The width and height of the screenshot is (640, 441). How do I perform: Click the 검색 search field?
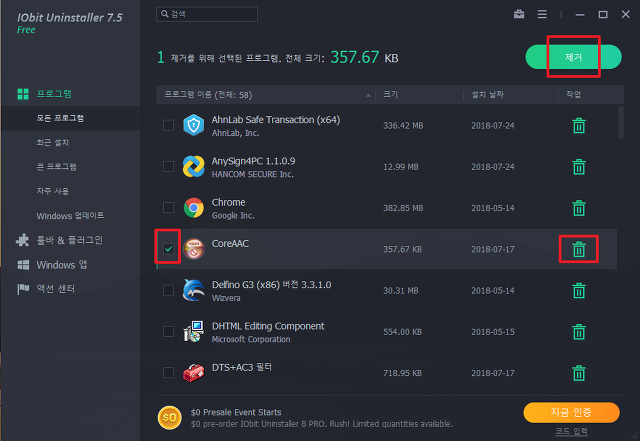pos(207,14)
